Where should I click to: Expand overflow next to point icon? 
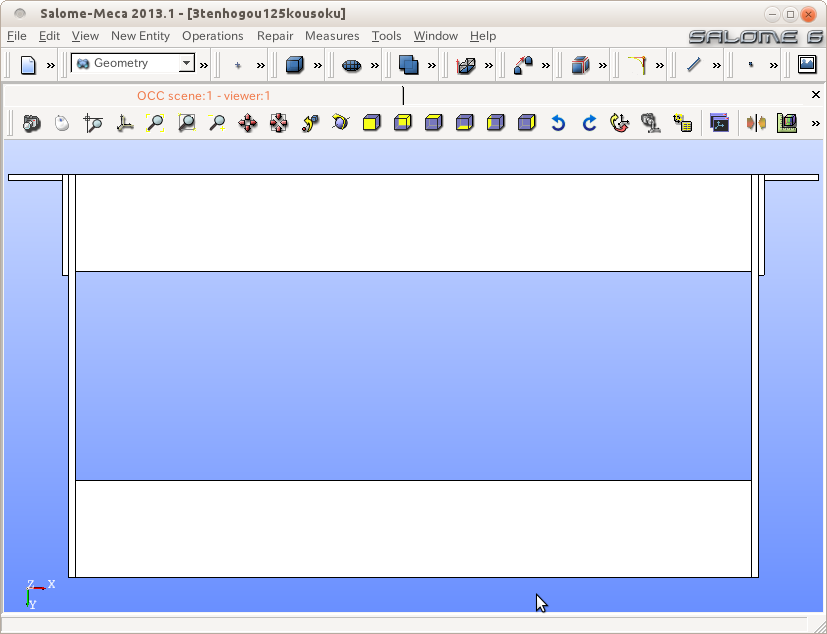coord(261,65)
